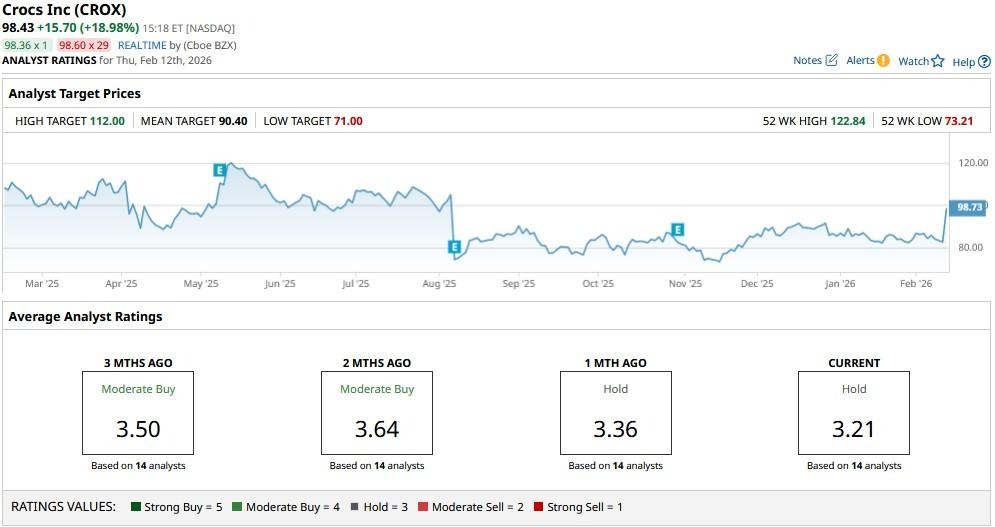
Task: Click the Watch star icon
Action: [938, 61]
